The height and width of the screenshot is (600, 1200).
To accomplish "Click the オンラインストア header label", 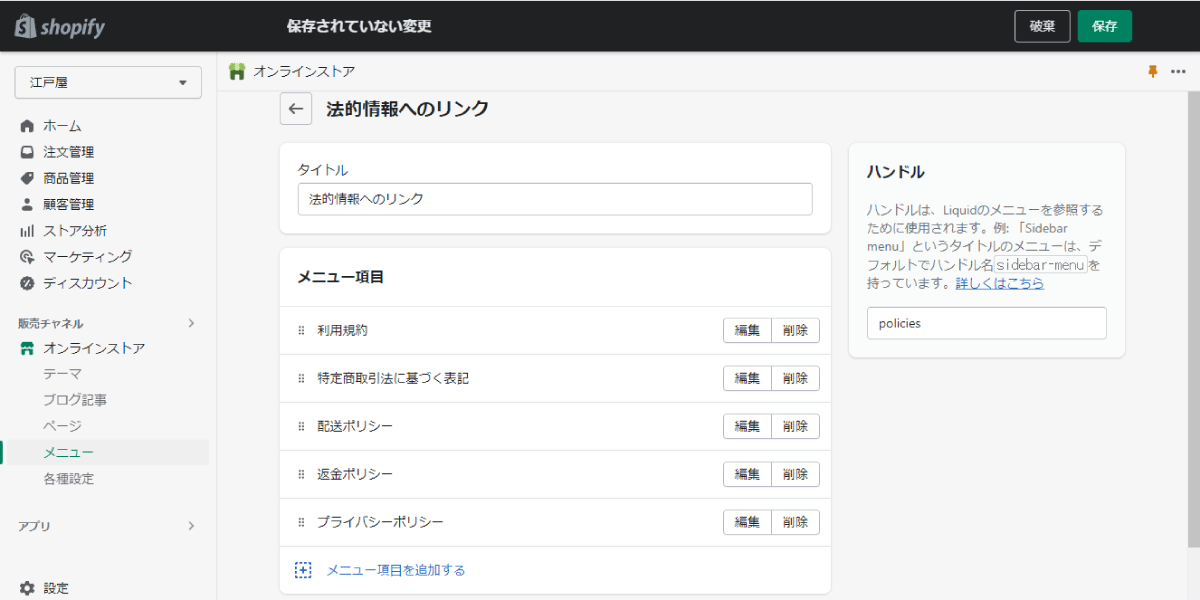I will tap(304, 72).
